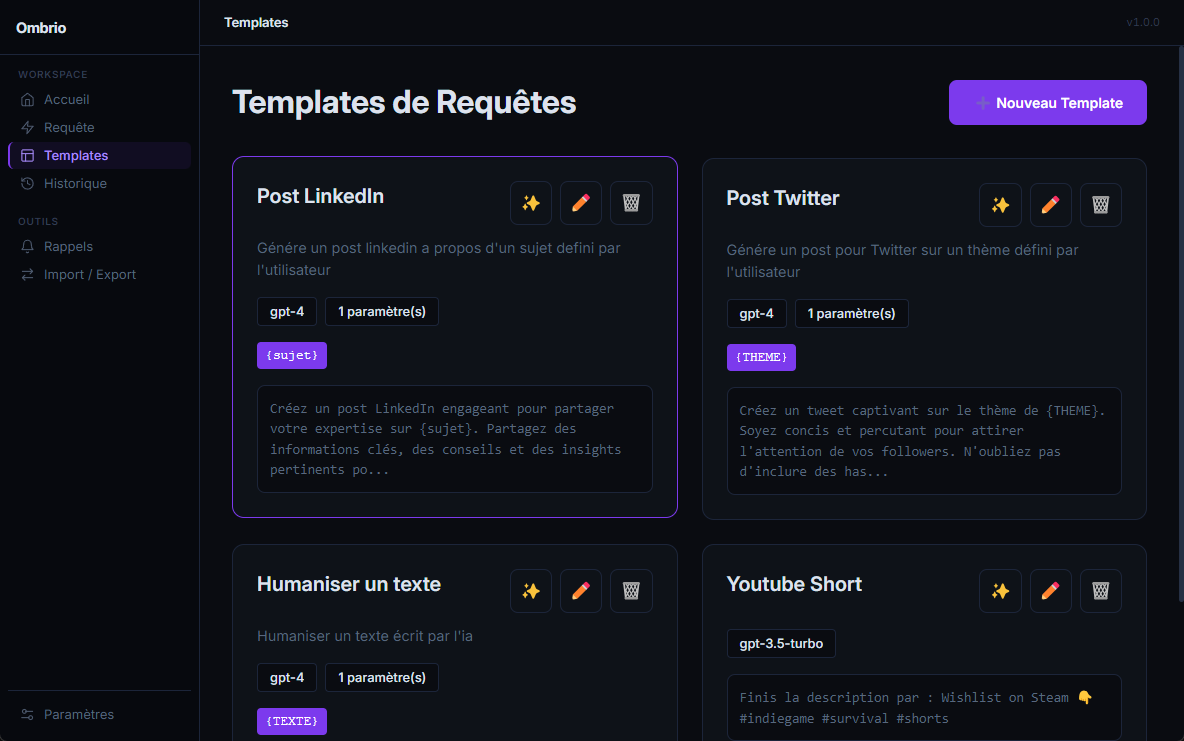This screenshot has height=741, width=1184.
Task: Open Historique in the sidebar
Action: point(75,184)
